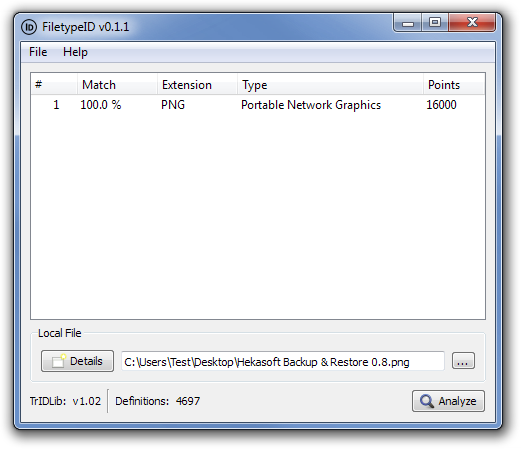This screenshot has height=449, width=521.
Task: Click the "Local File" group label
Action: [x=60, y=333]
